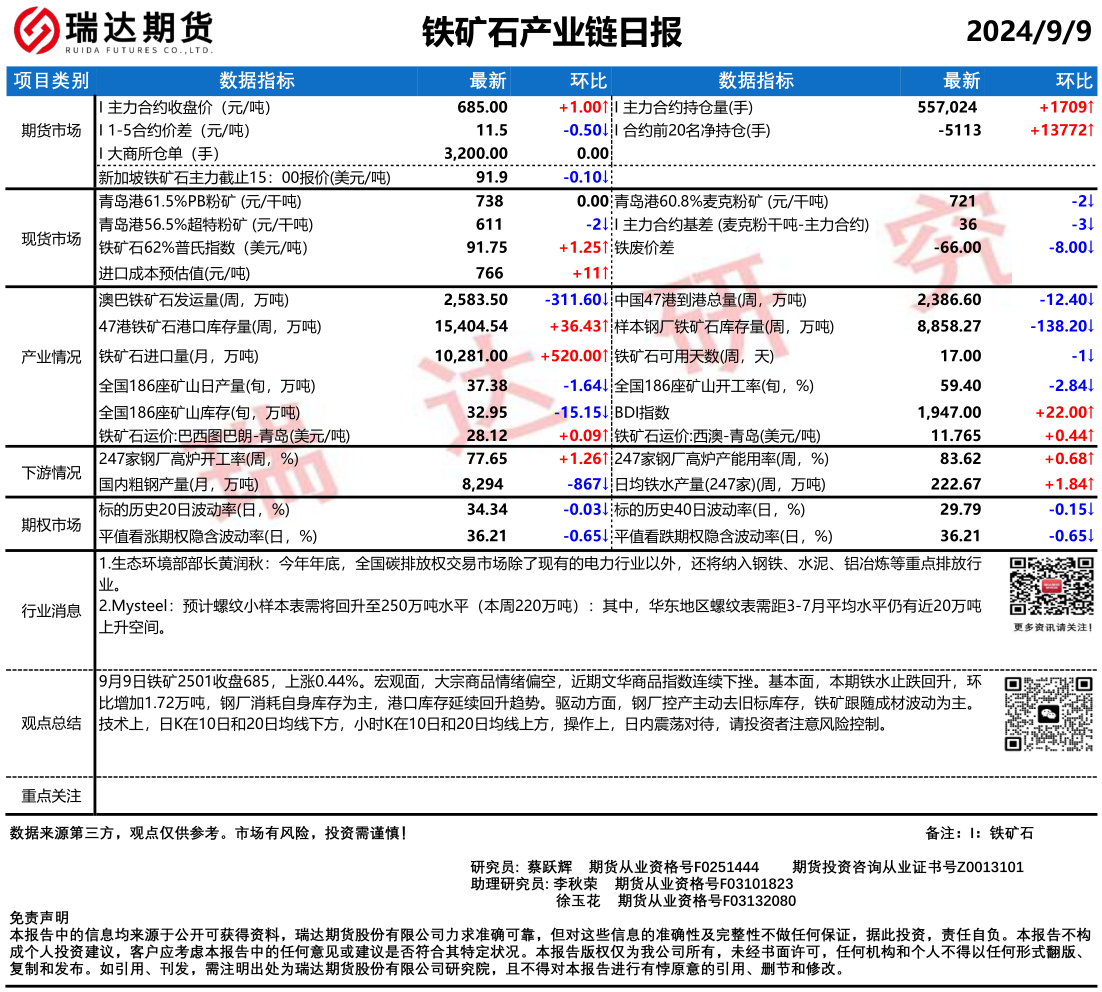
Task: Select the 期权市场 category cell
Action: tap(51, 523)
